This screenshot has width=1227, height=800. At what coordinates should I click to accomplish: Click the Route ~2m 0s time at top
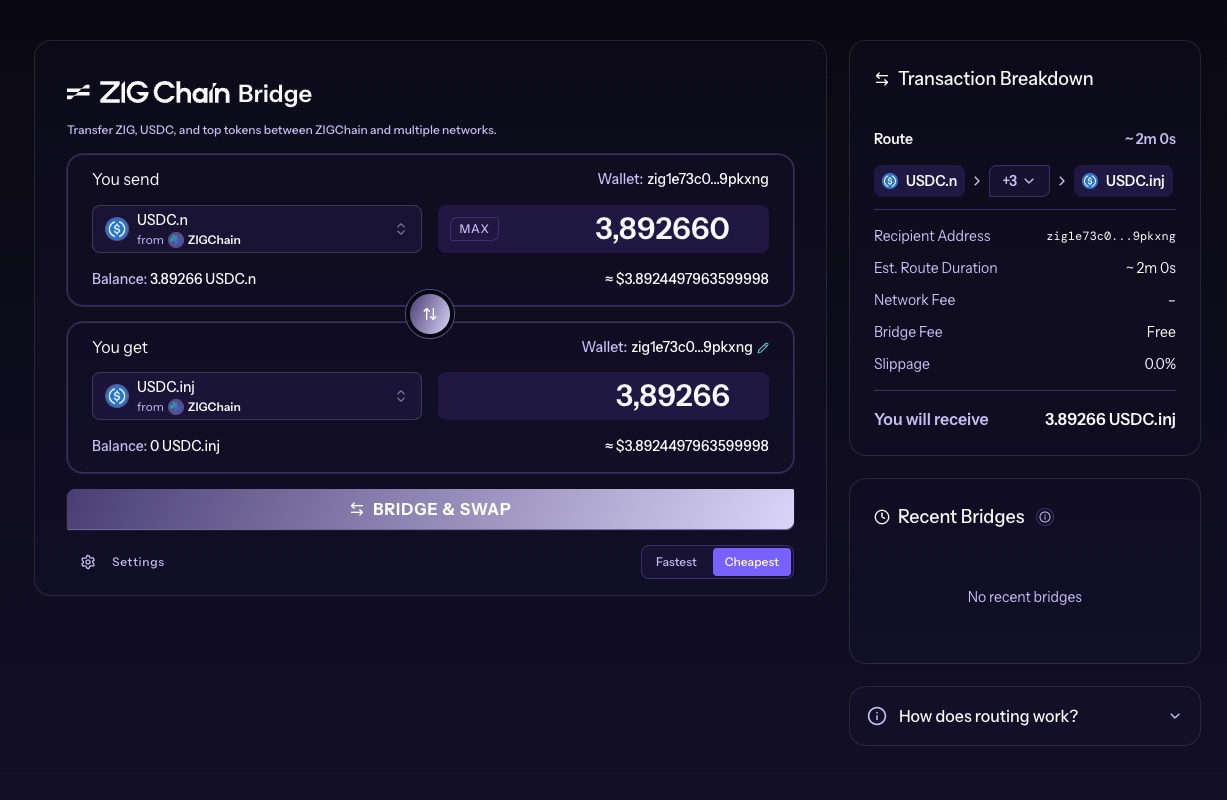[x=1150, y=139]
